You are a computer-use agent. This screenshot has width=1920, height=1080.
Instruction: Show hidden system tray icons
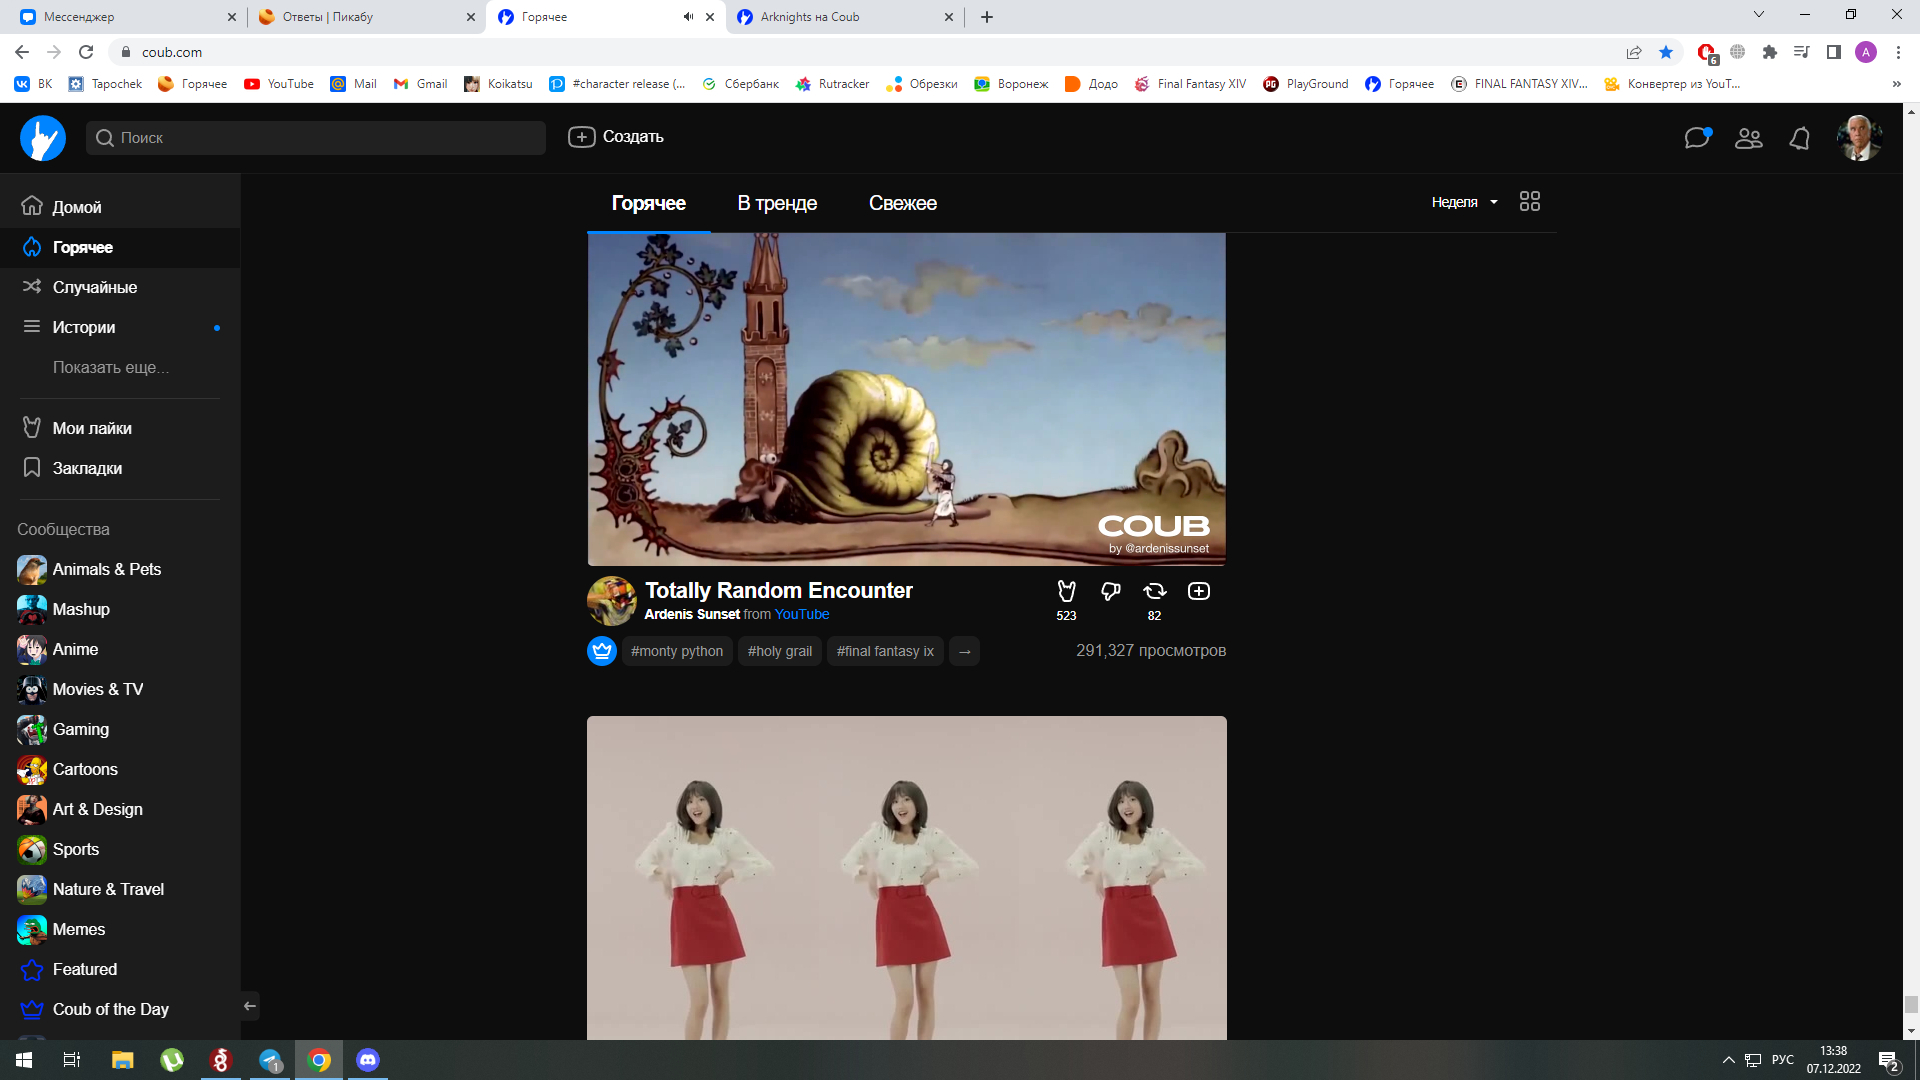[x=1728, y=1060]
